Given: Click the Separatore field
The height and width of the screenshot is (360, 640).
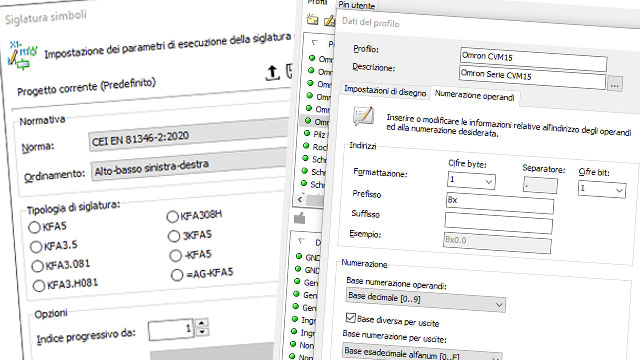Looking at the screenshot, I should click(540, 185).
